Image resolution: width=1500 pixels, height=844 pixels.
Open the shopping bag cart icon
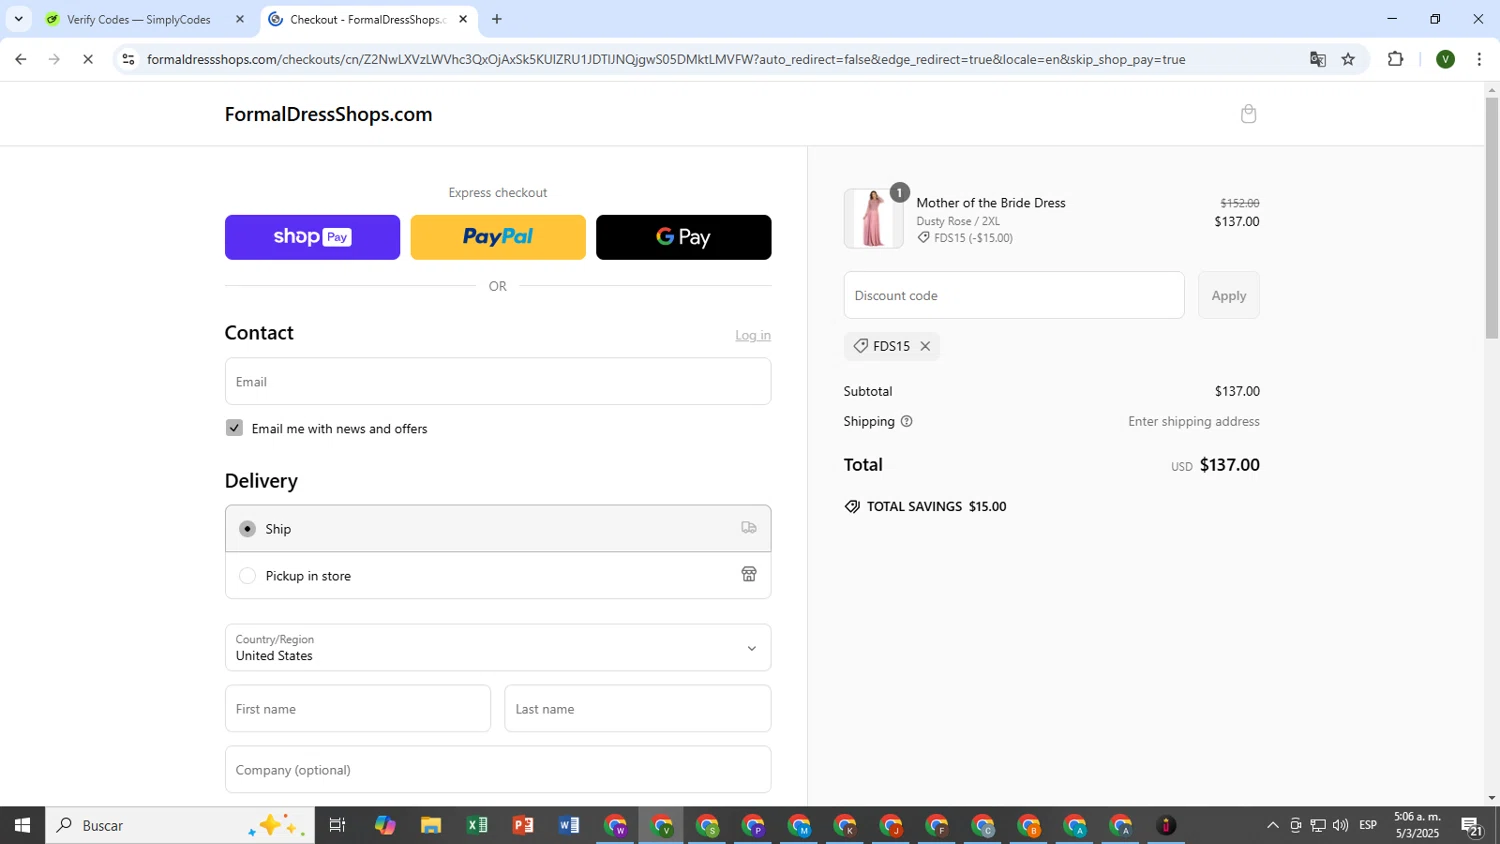(x=1248, y=114)
